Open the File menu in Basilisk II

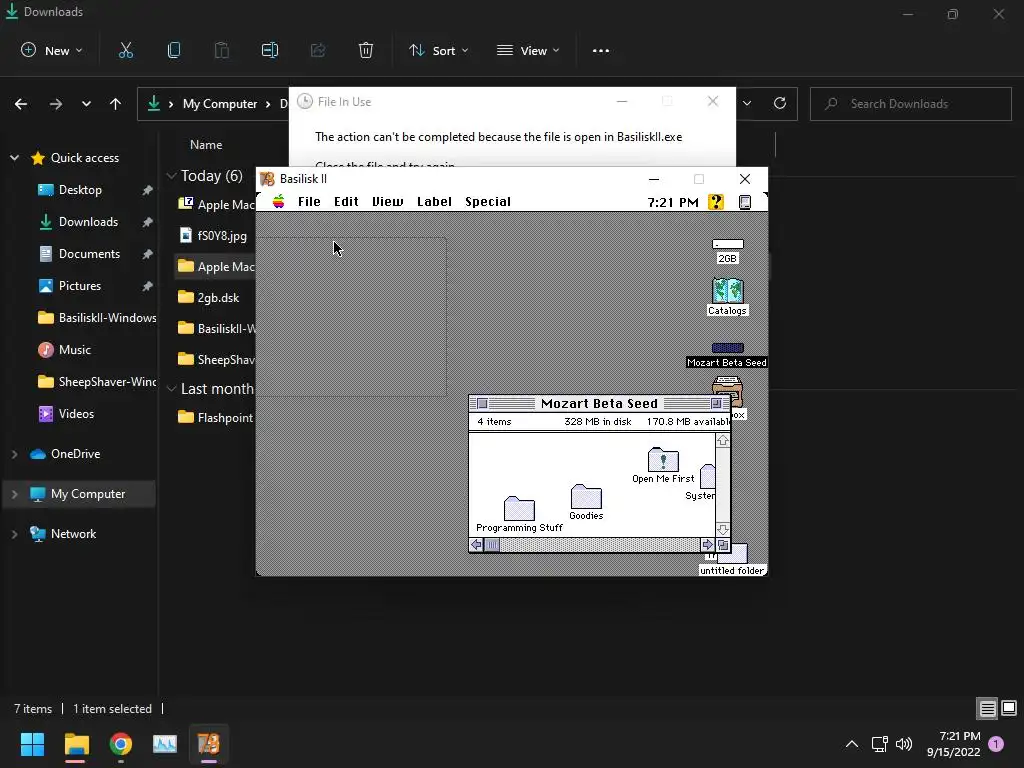(309, 201)
